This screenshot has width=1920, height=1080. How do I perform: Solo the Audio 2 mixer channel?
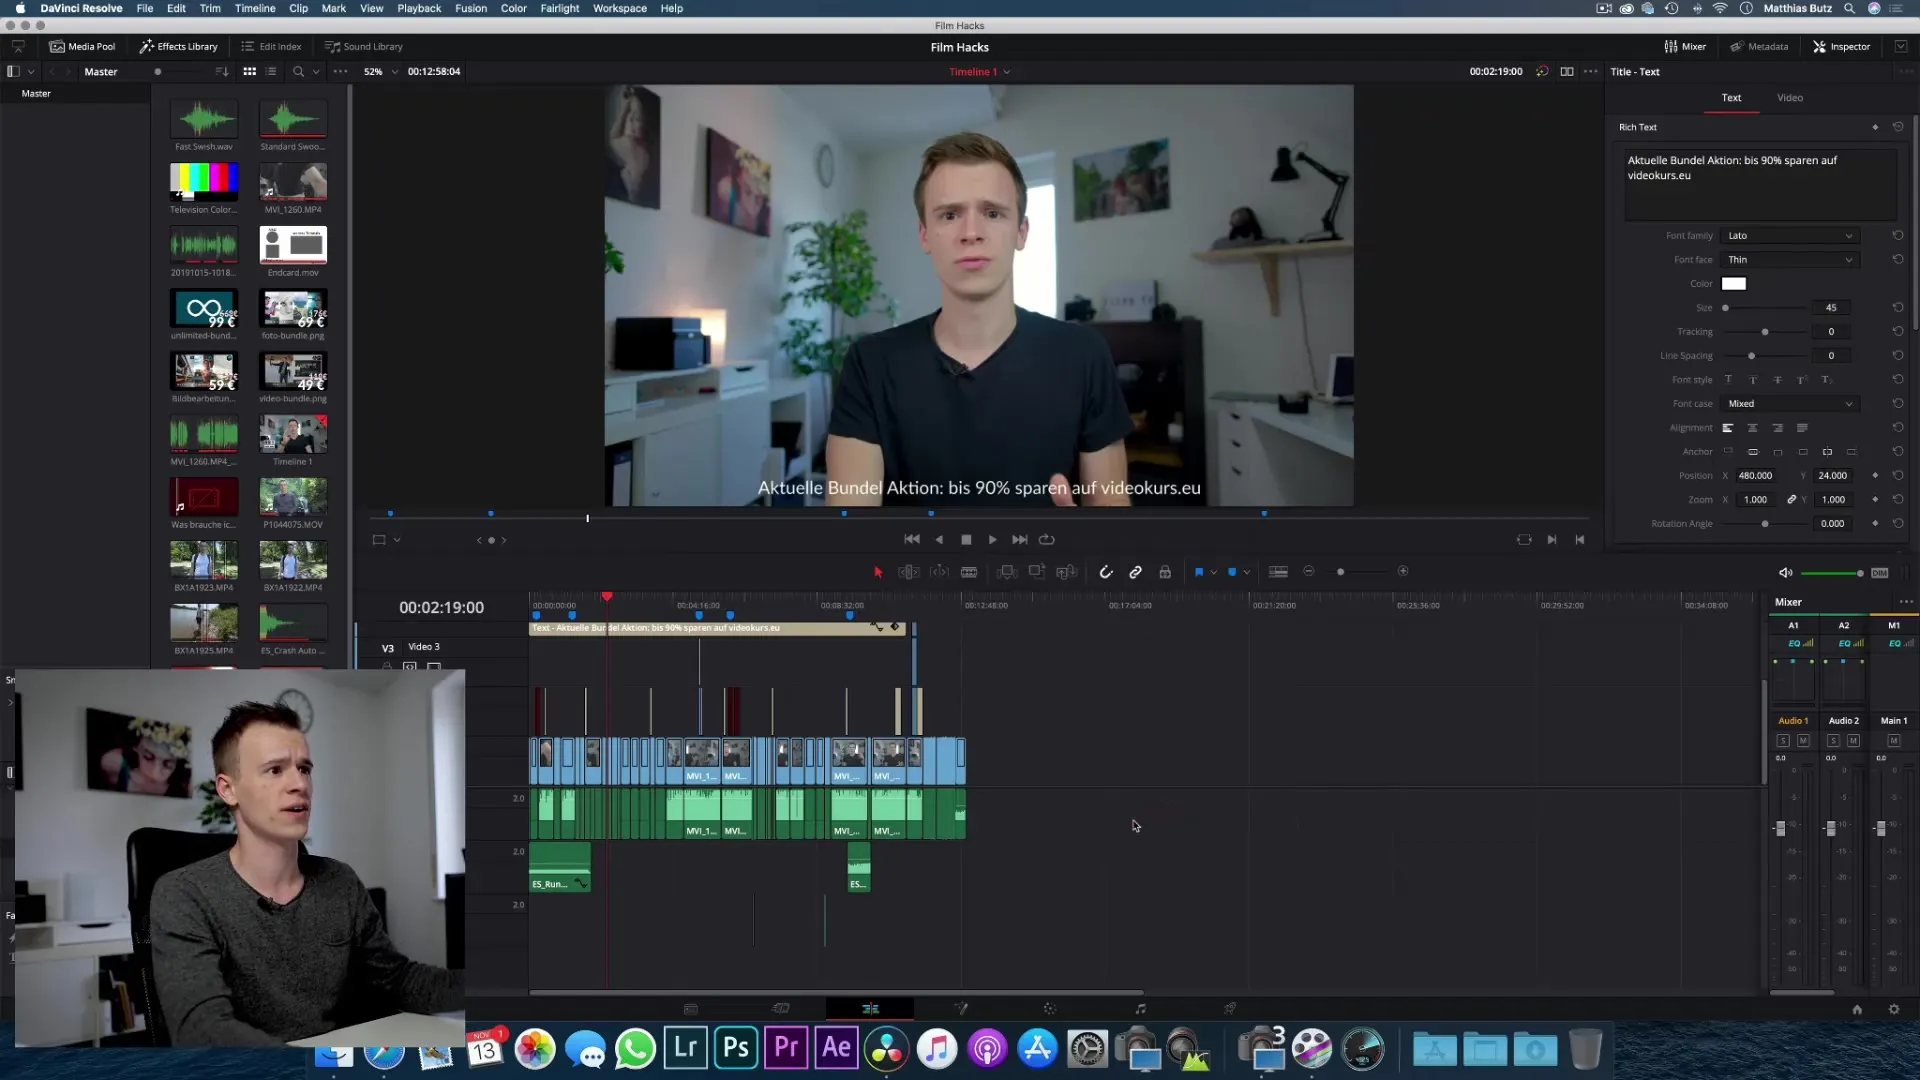click(x=1833, y=741)
